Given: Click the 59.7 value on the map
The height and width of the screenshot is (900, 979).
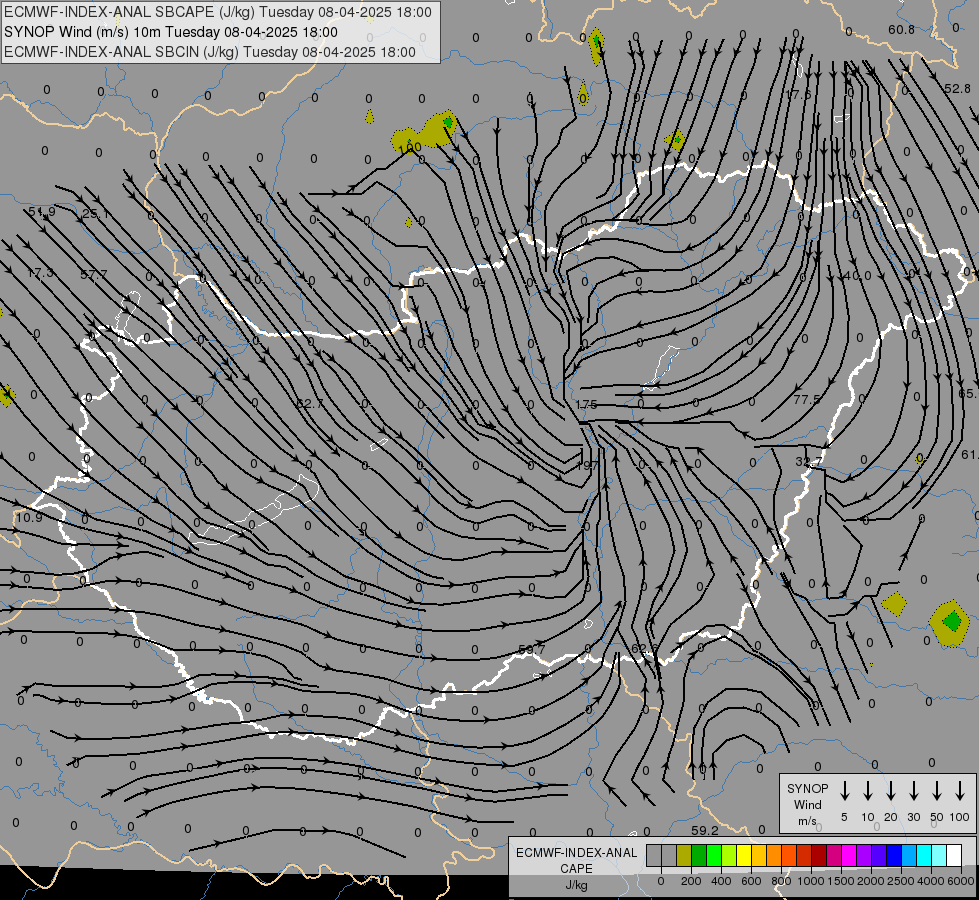Looking at the screenshot, I should (x=531, y=650).
